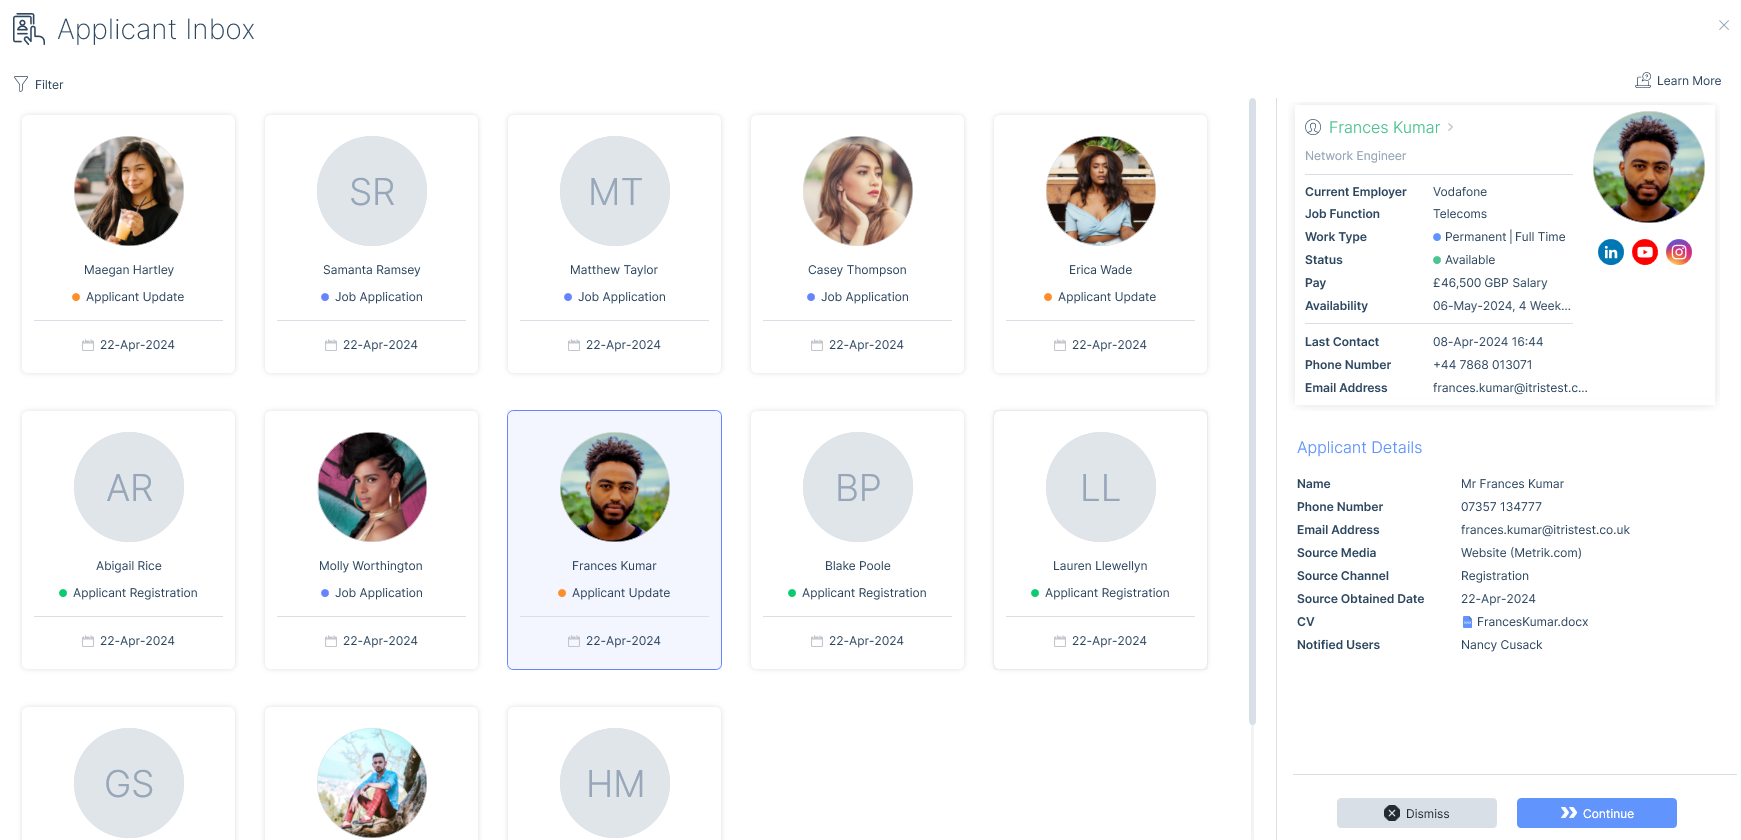The height and width of the screenshot is (840, 1741).
Task: Open Casey Thompson's job application card
Action: pos(857,243)
